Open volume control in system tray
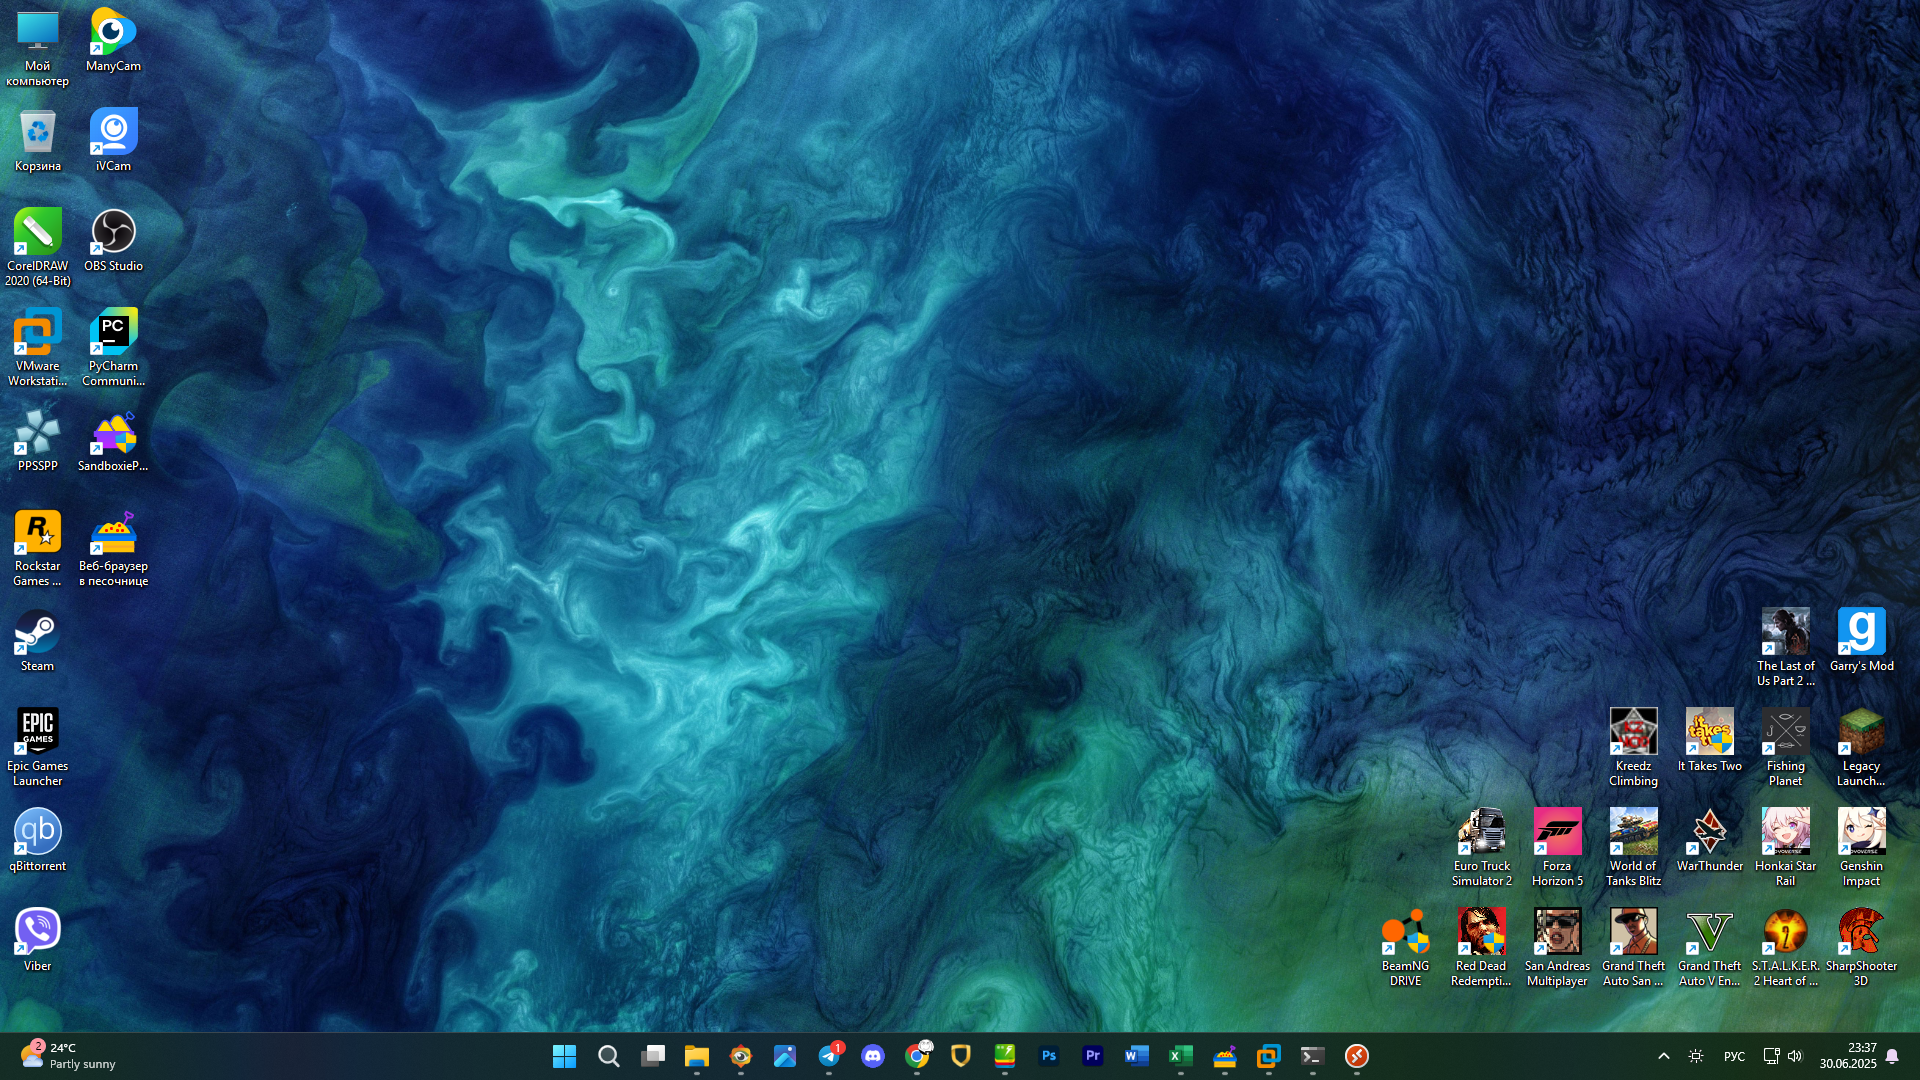Viewport: 1920px width, 1080px height. [1795, 1056]
